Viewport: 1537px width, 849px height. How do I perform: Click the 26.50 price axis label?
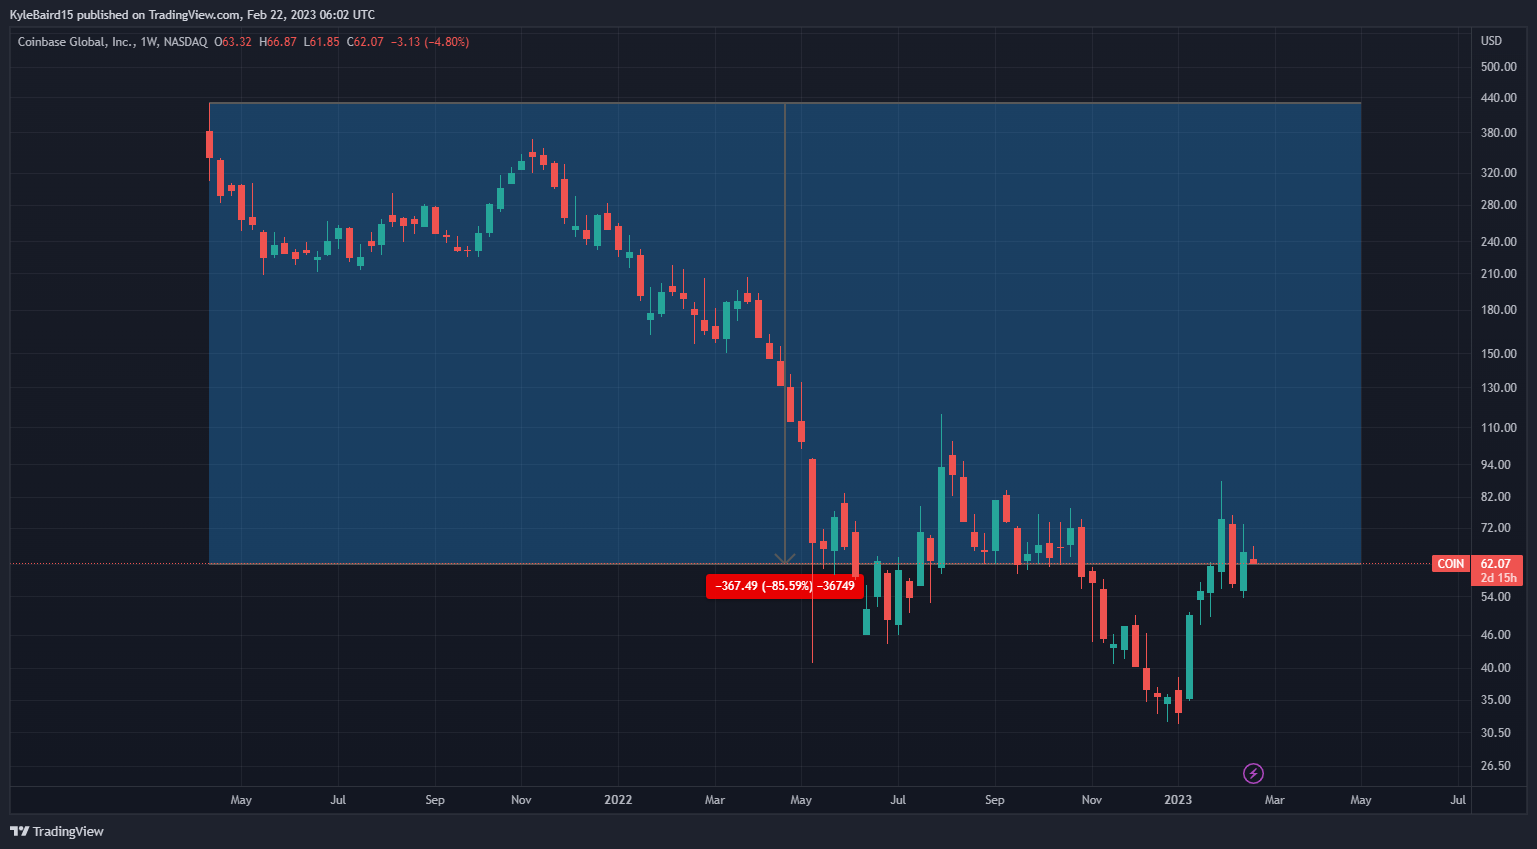(1496, 766)
